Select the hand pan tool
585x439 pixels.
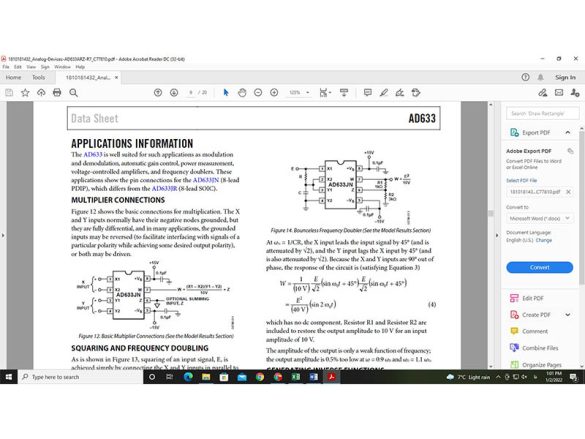242,92
